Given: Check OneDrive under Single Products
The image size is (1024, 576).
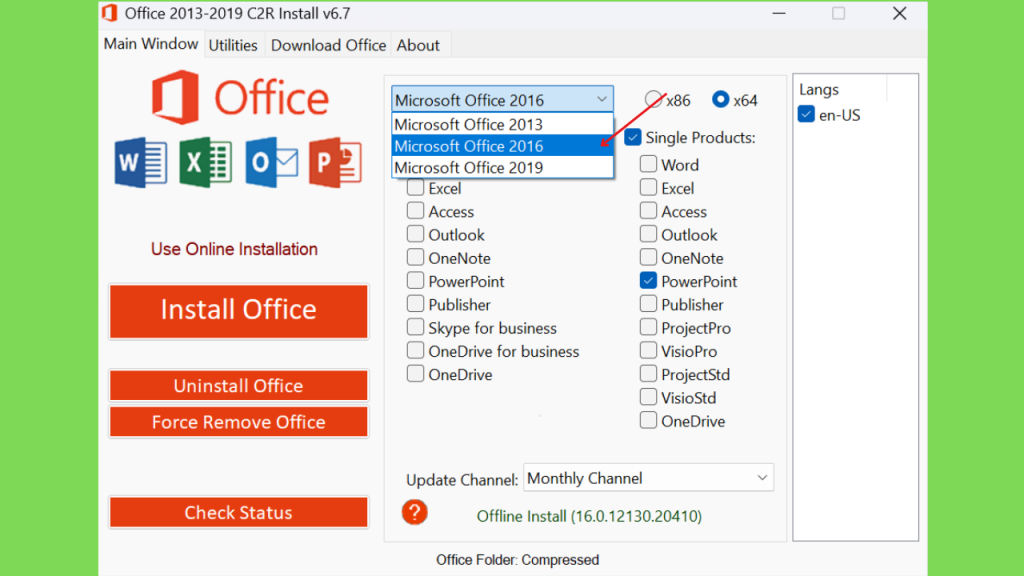Looking at the screenshot, I should (648, 421).
